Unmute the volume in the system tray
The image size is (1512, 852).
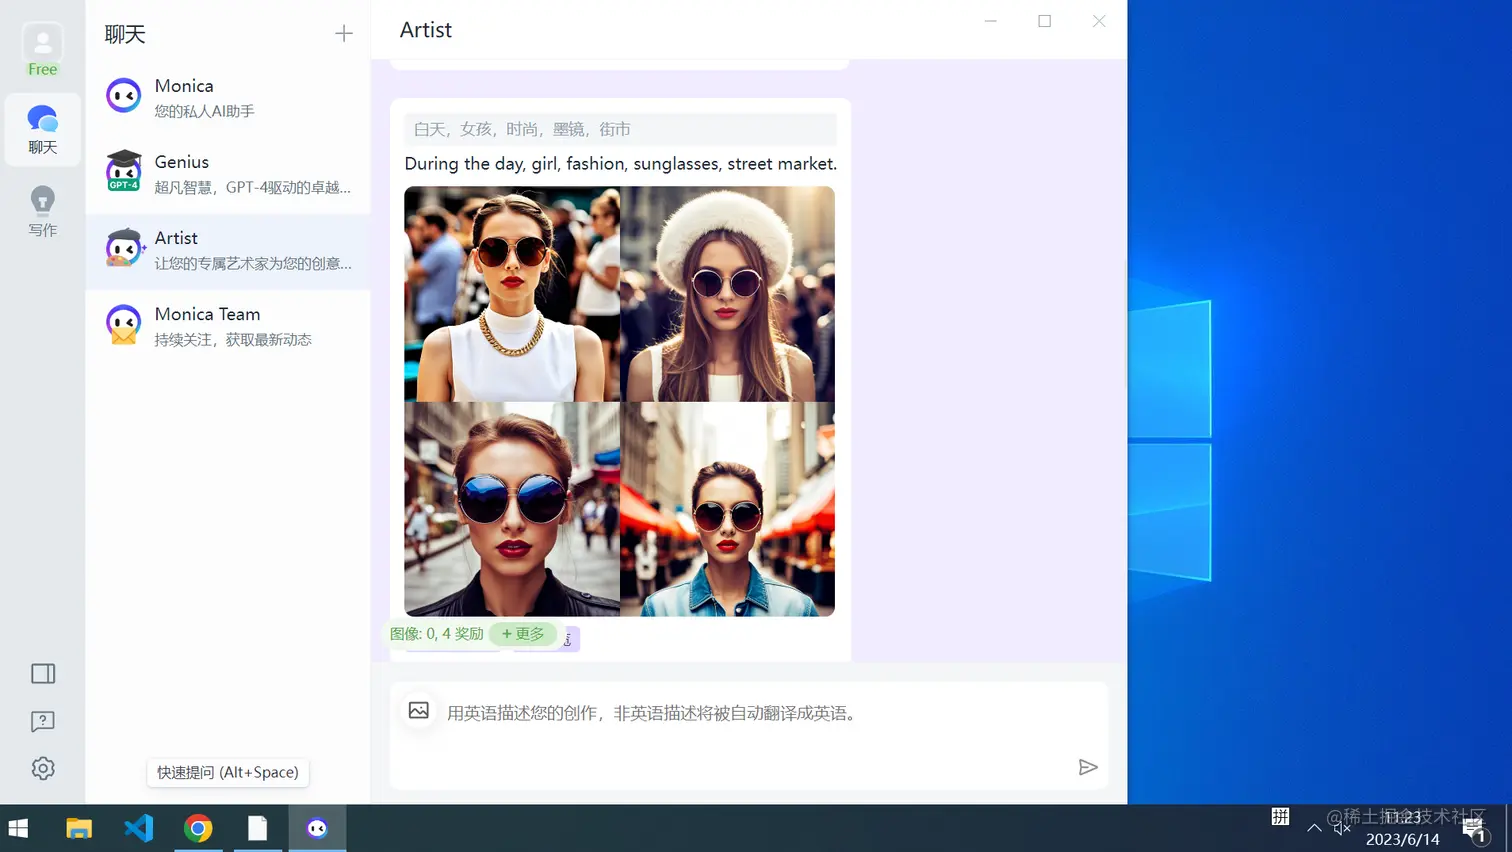tap(1341, 828)
